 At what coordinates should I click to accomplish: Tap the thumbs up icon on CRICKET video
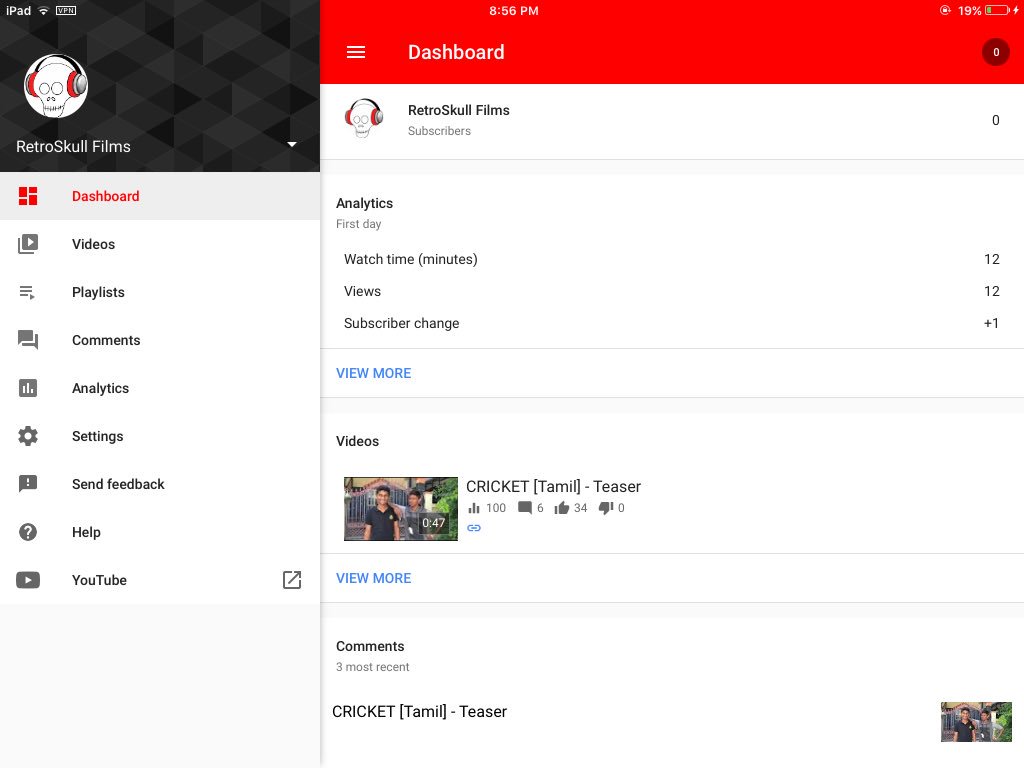[x=562, y=508]
